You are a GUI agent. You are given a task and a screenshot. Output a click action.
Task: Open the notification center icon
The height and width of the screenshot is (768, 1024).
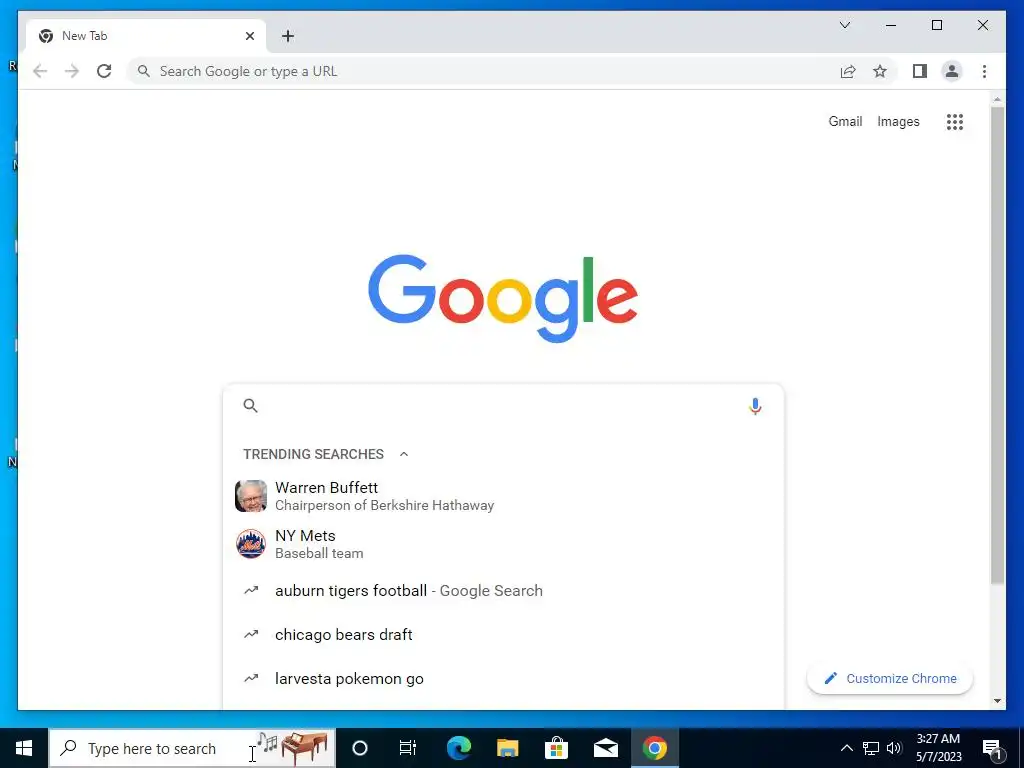click(x=992, y=748)
